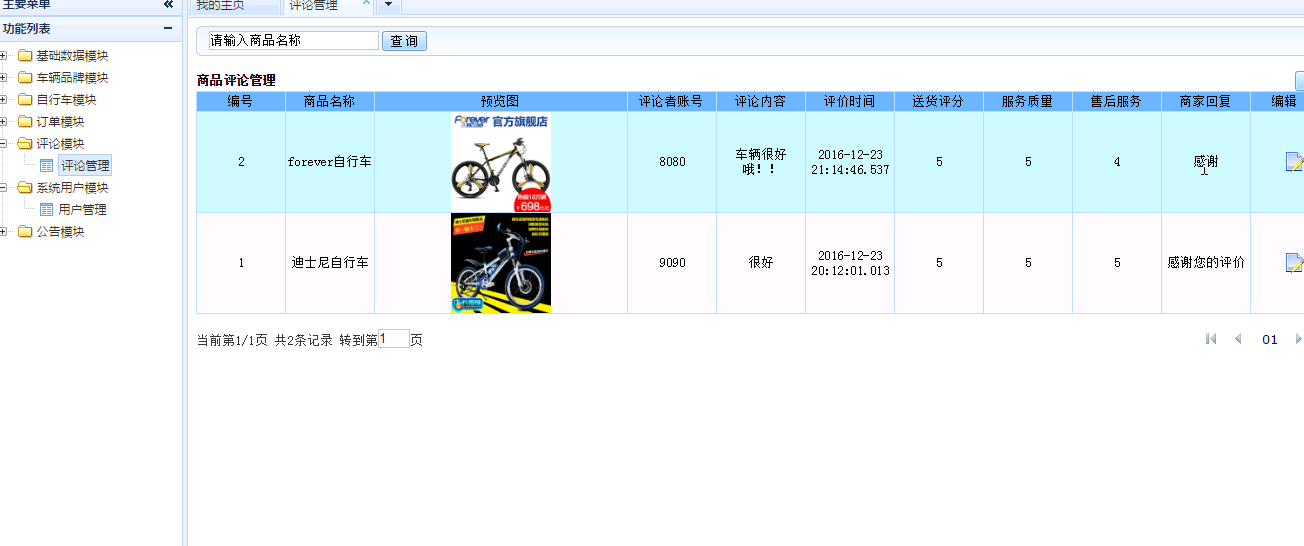Screen dimensions: 1304x546
Task: Open the tab list dropdown arrow
Action: pos(388,5)
